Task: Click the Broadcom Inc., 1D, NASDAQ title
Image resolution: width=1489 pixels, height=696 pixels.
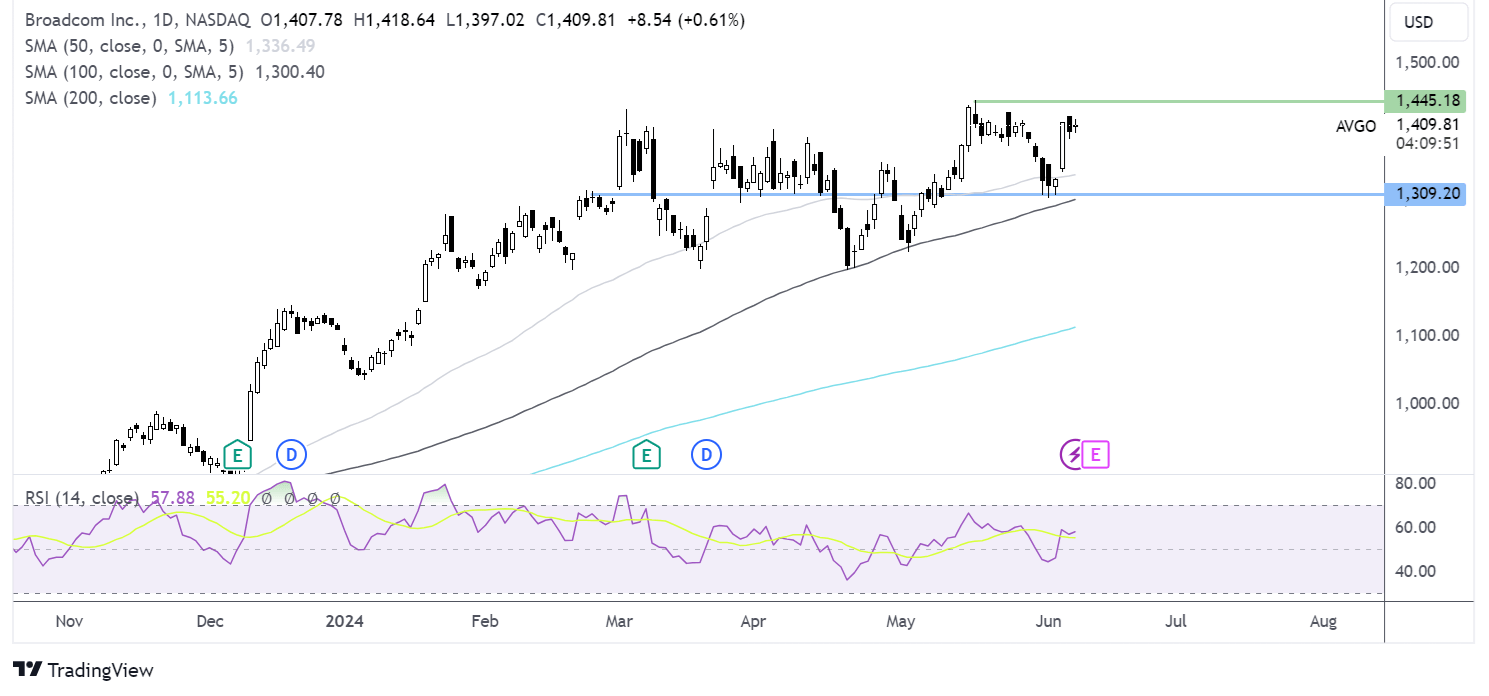Action: coord(136,20)
